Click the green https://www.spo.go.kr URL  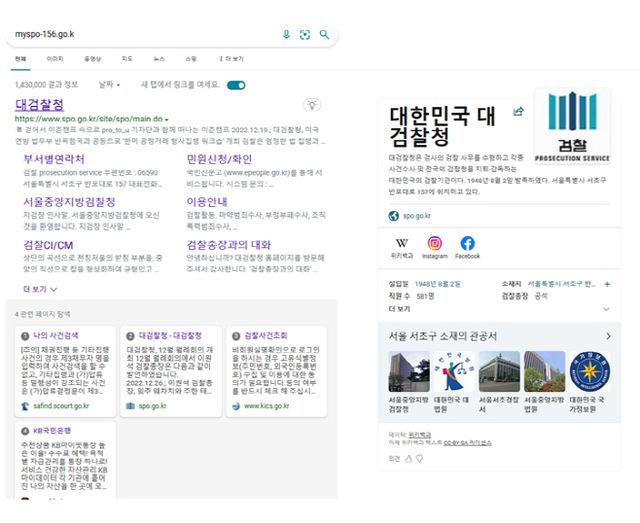tap(89, 119)
